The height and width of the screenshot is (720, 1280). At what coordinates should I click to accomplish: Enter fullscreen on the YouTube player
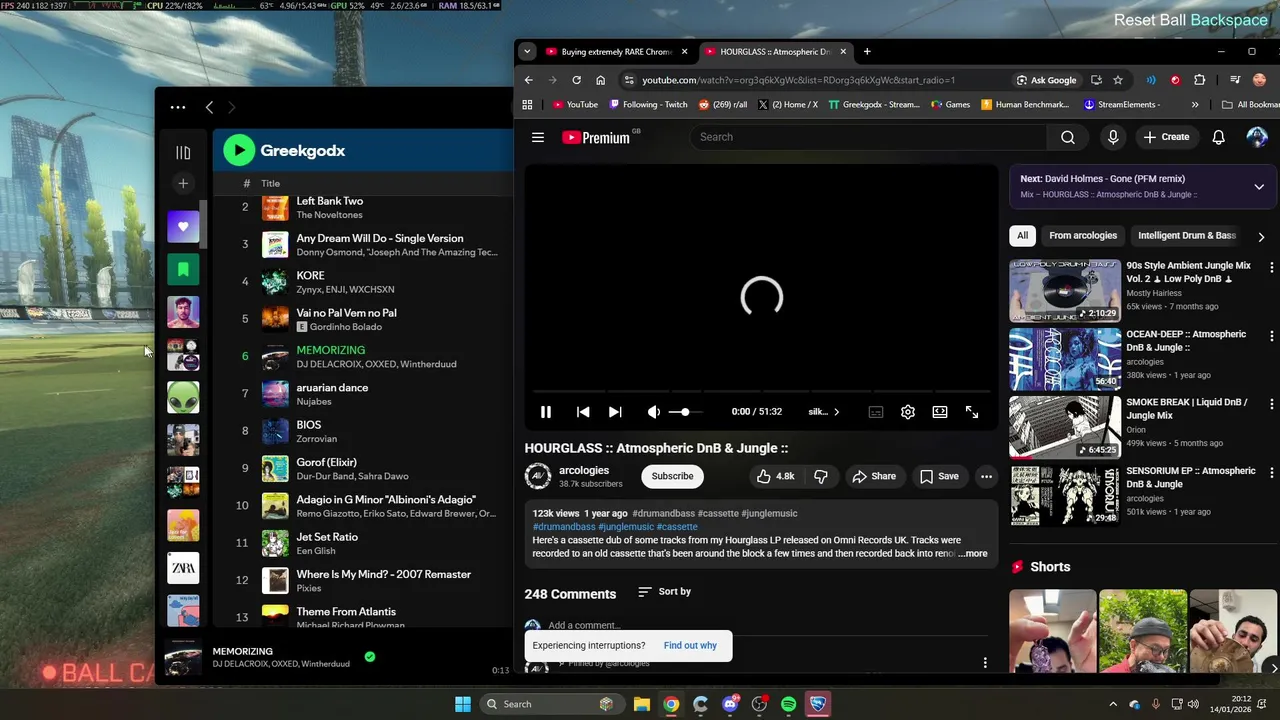pos(972,412)
